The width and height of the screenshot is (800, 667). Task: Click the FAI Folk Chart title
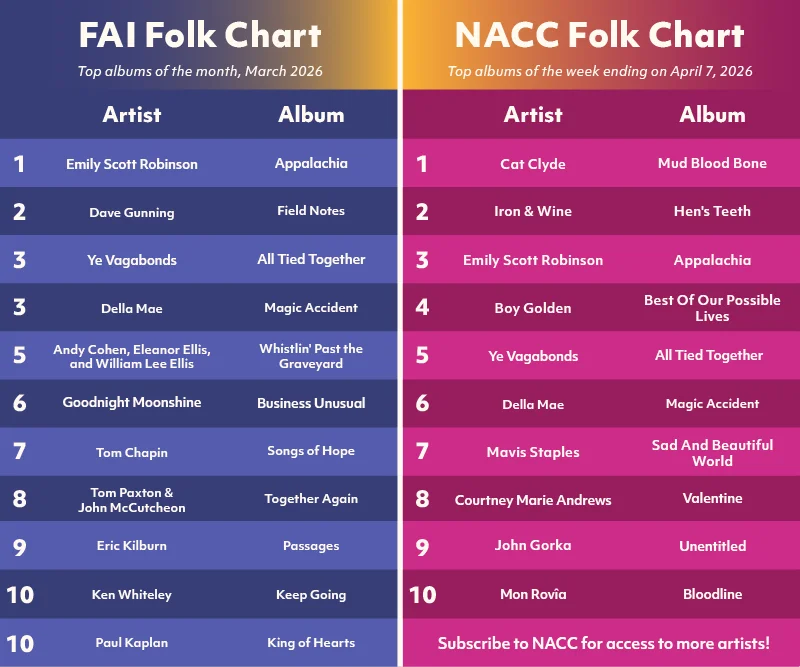point(200,36)
